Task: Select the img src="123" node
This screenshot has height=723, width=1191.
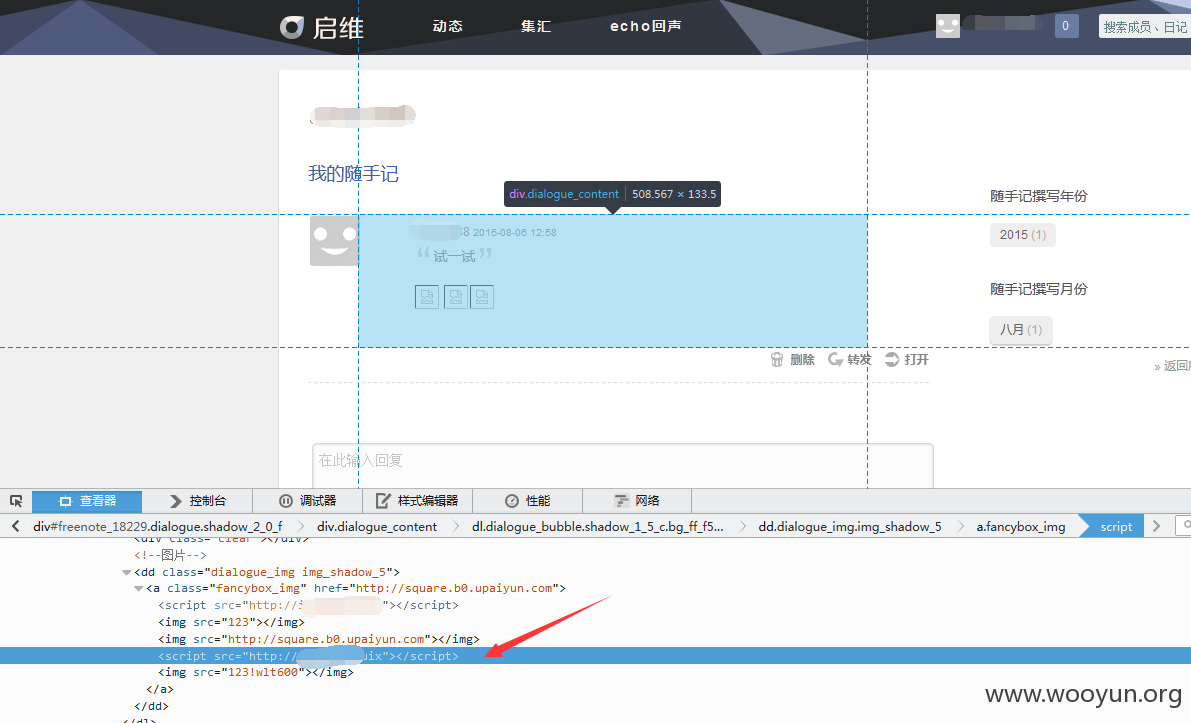Action: point(231,622)
